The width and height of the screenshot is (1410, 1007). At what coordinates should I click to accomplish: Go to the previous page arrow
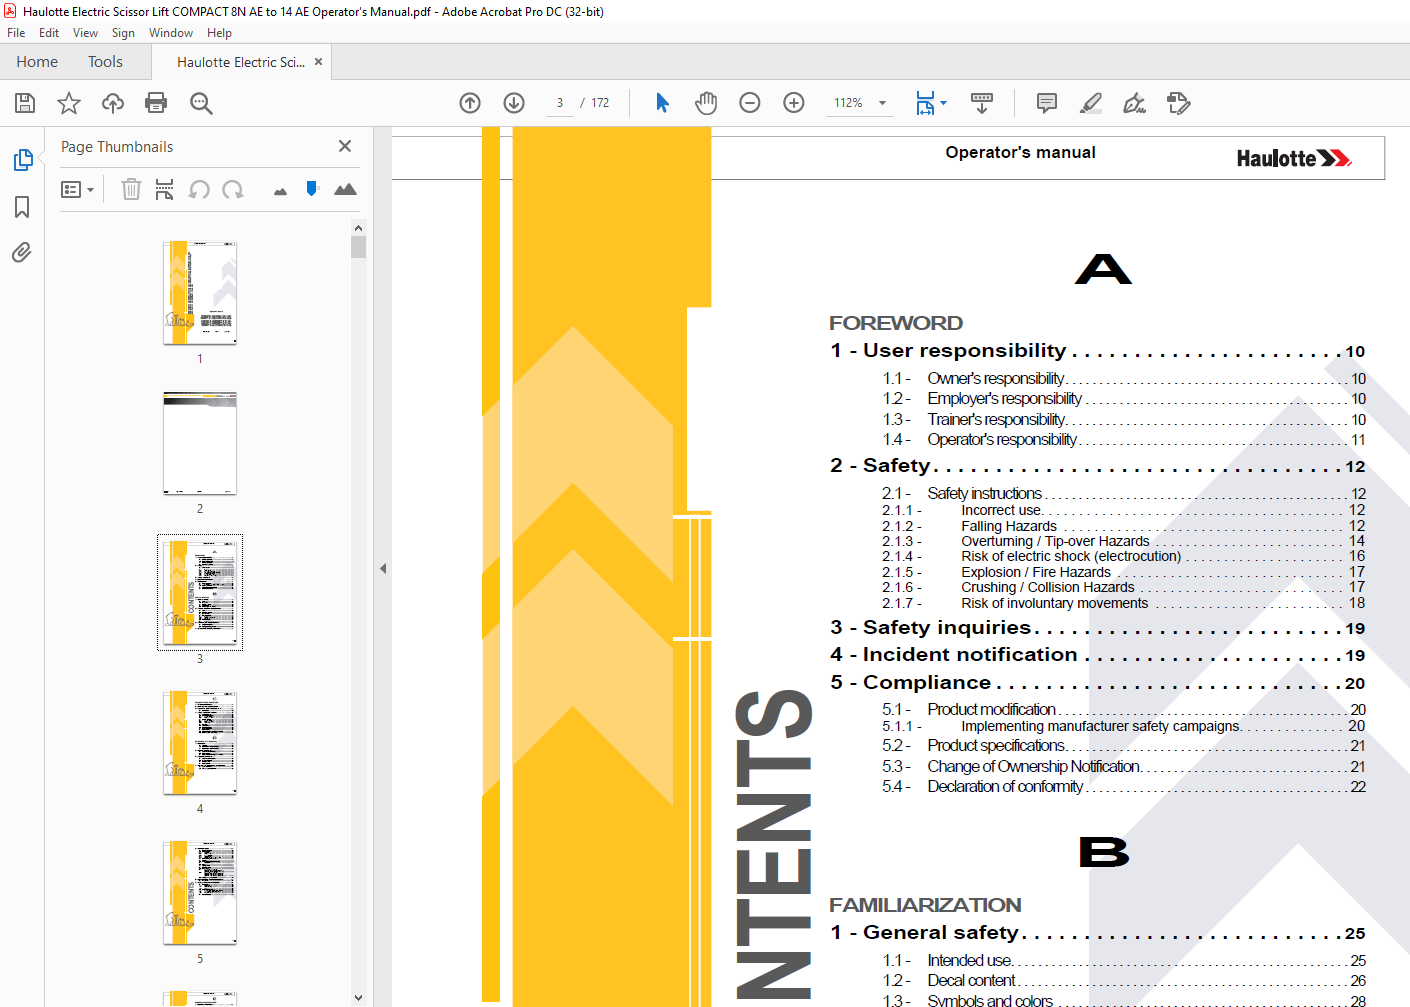(x=470, y=103)
